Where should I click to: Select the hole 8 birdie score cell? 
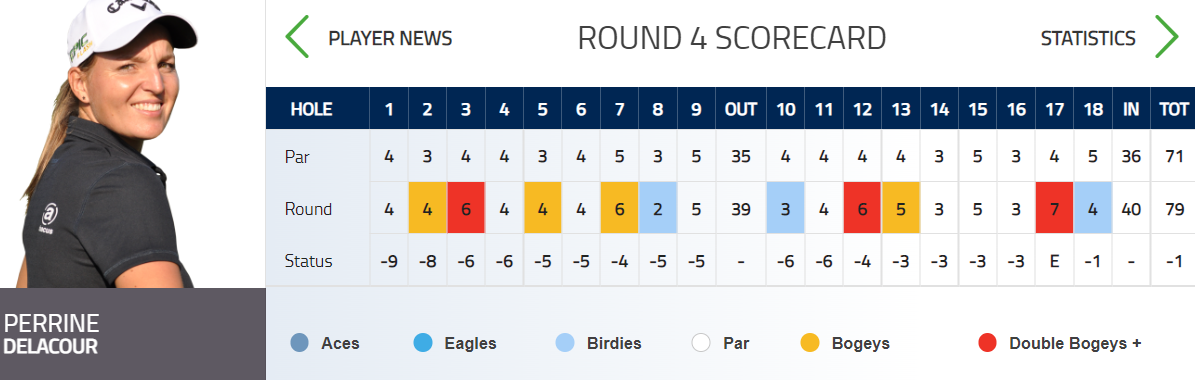pyautogui.click(x=658, y=208)
